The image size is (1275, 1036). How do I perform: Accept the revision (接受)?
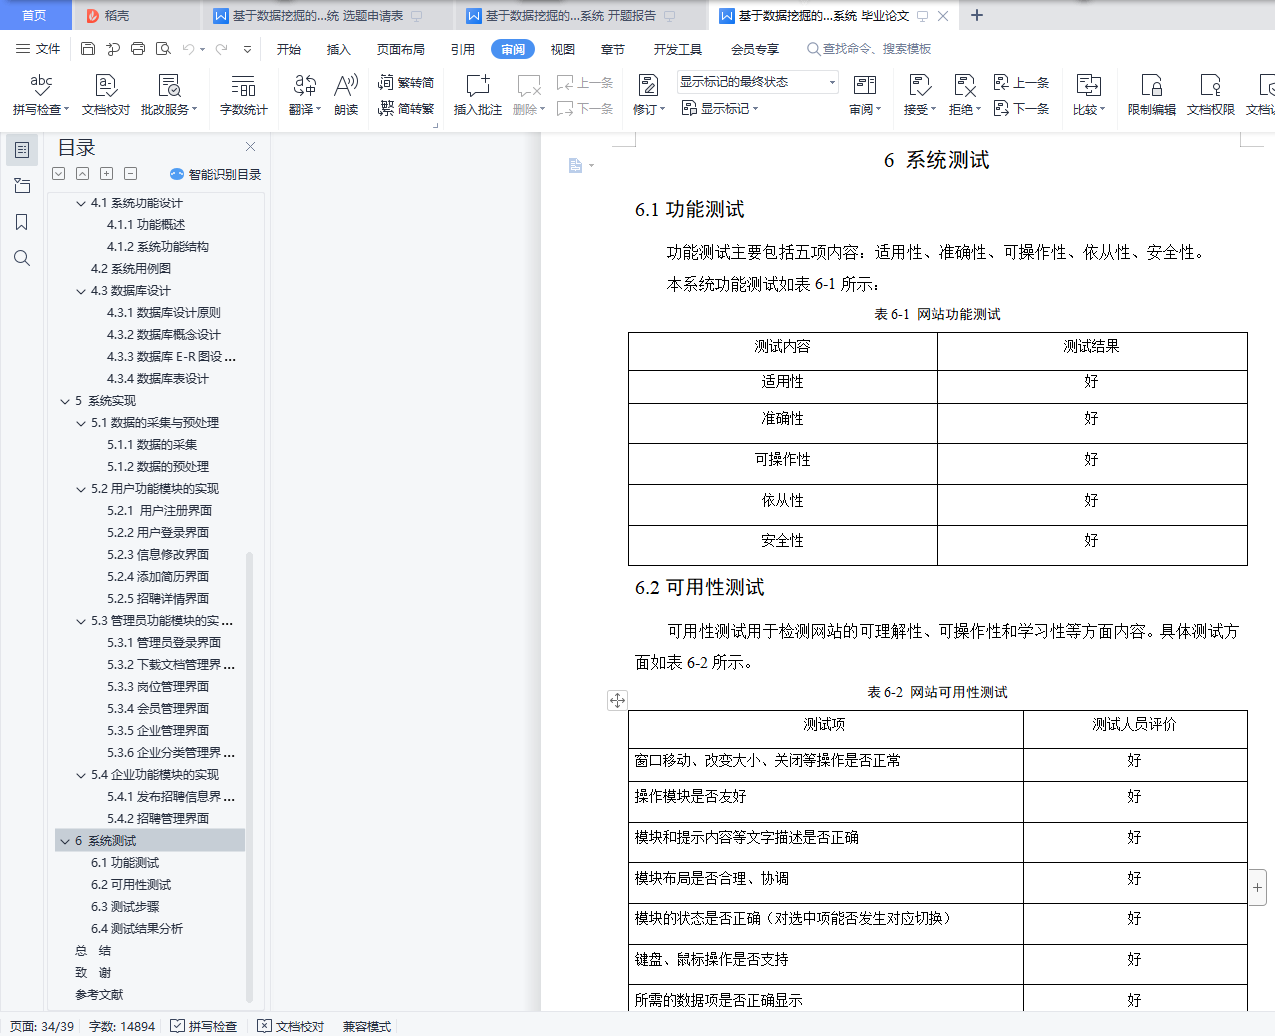919,95
